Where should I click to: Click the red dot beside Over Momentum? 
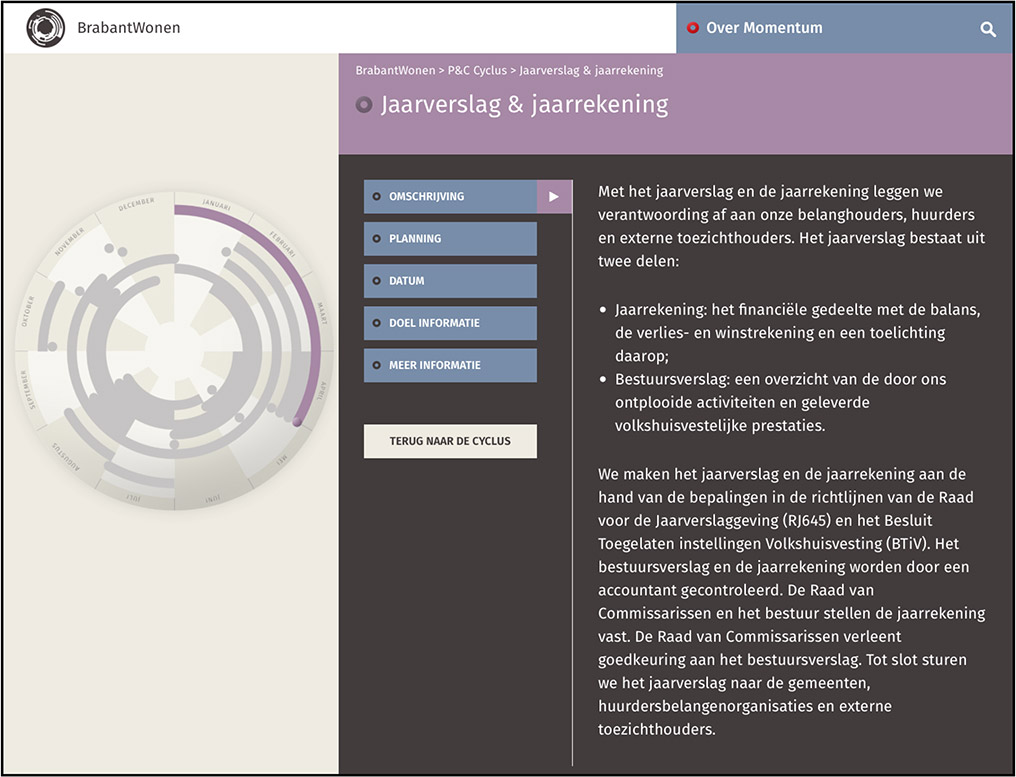692,28
